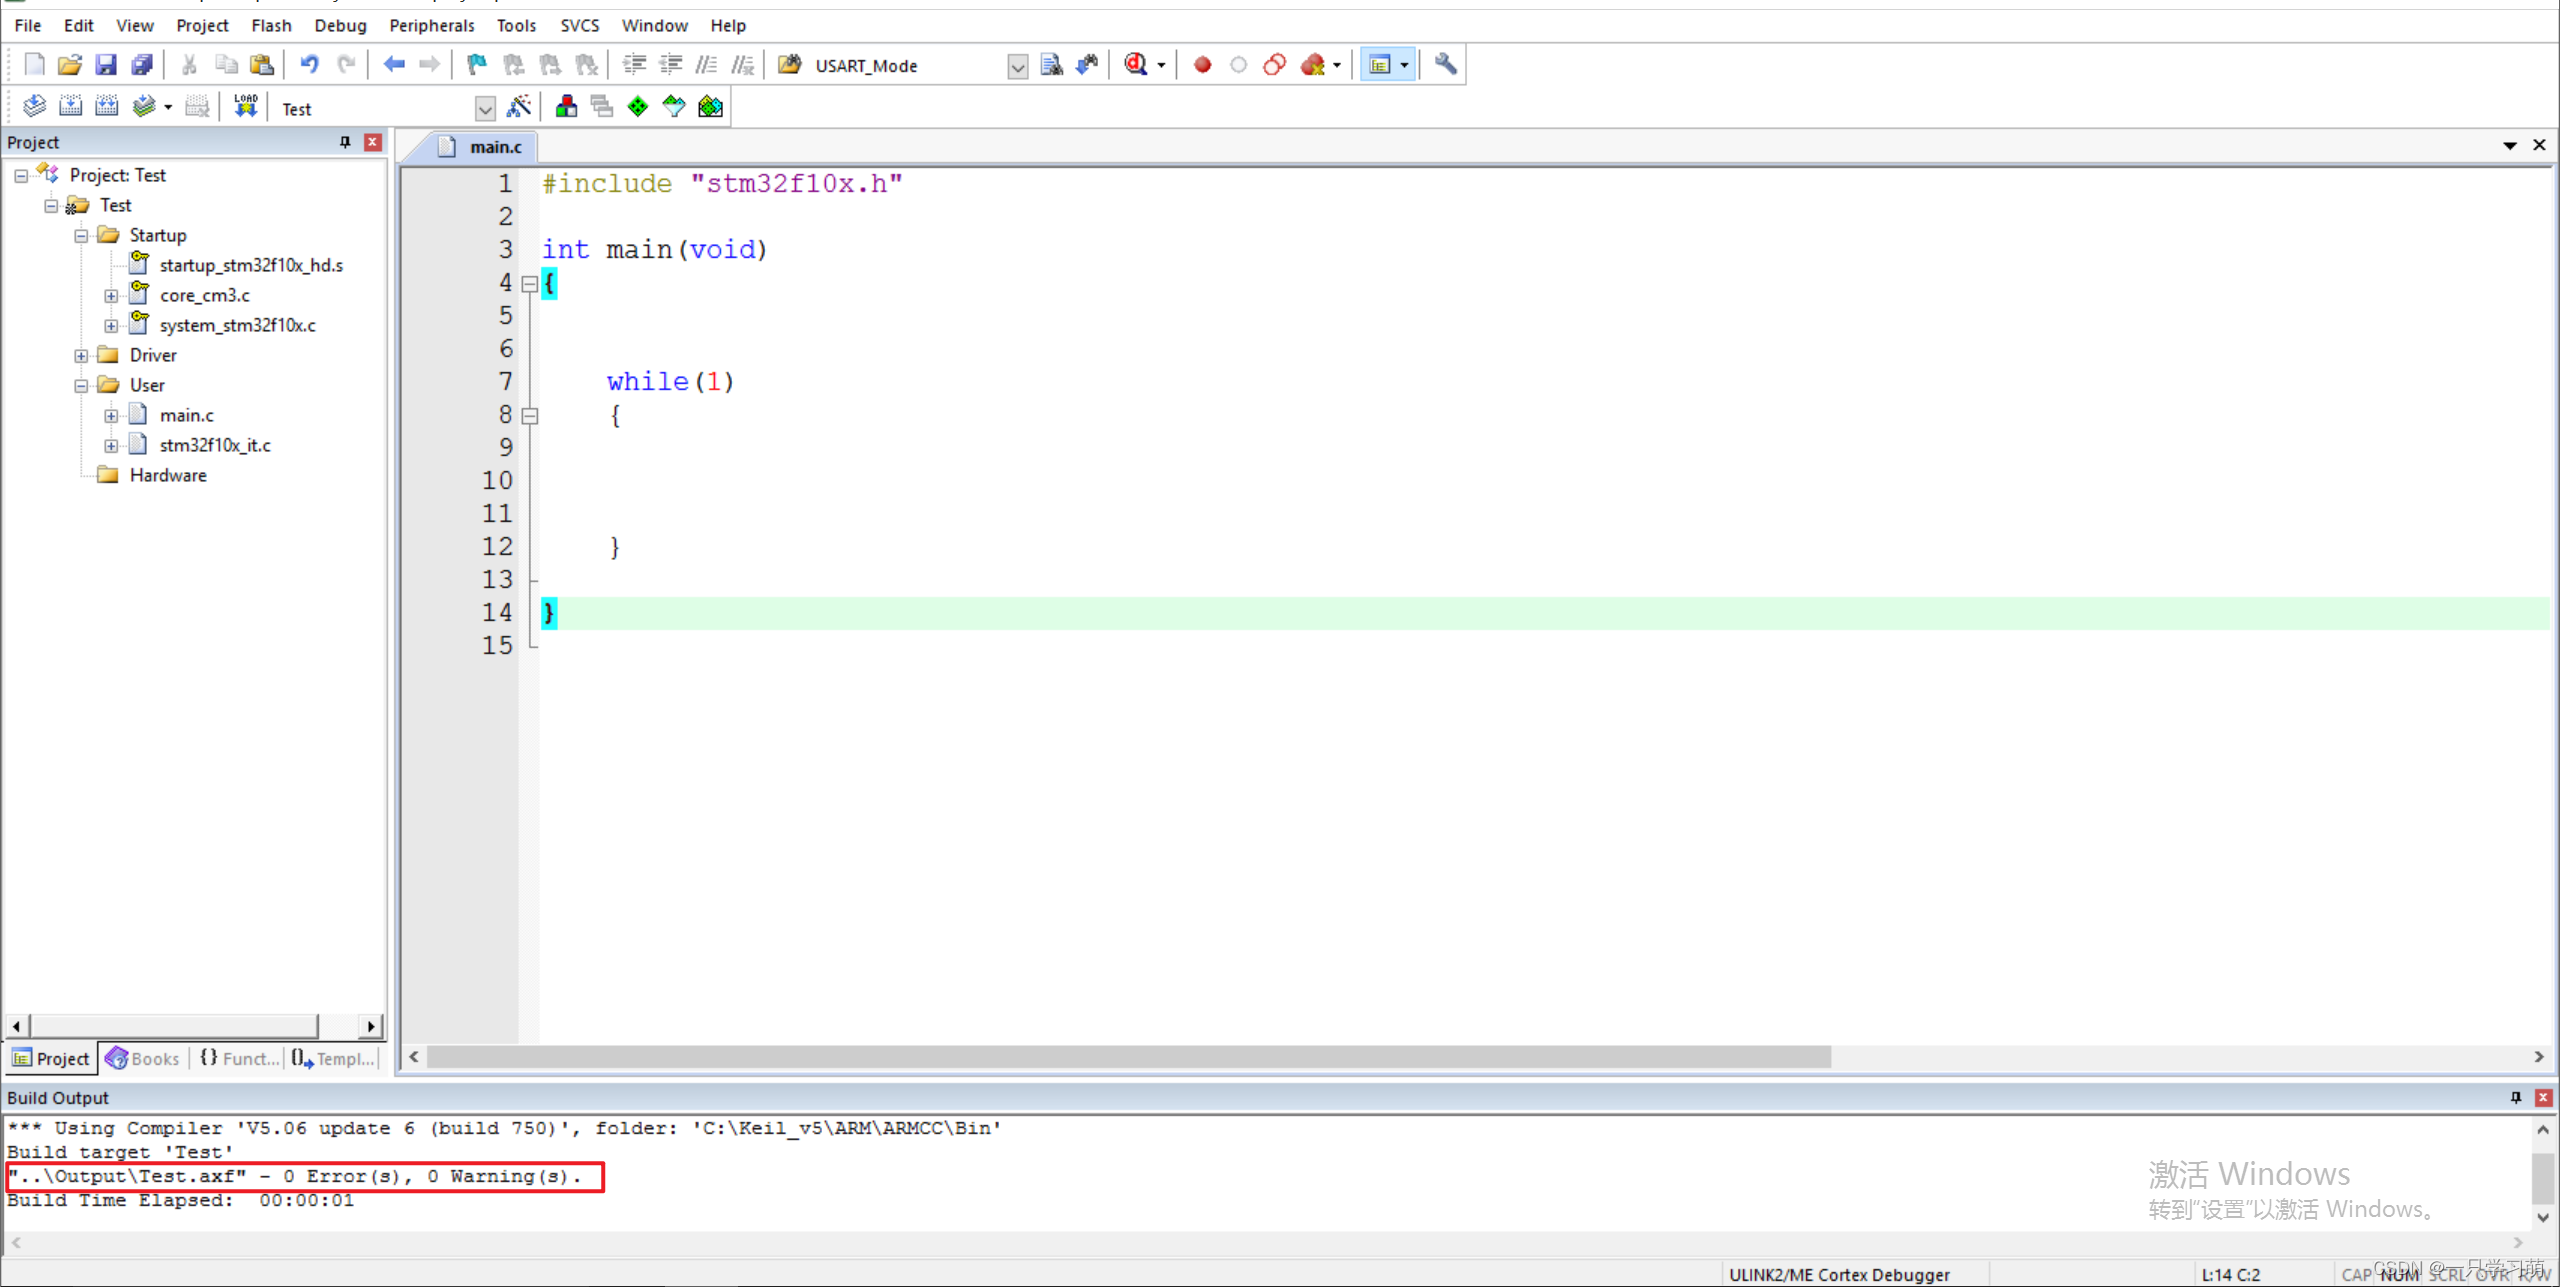
Task: Expand the Driver folder in the project tree
Action: [x=82, y=355]
